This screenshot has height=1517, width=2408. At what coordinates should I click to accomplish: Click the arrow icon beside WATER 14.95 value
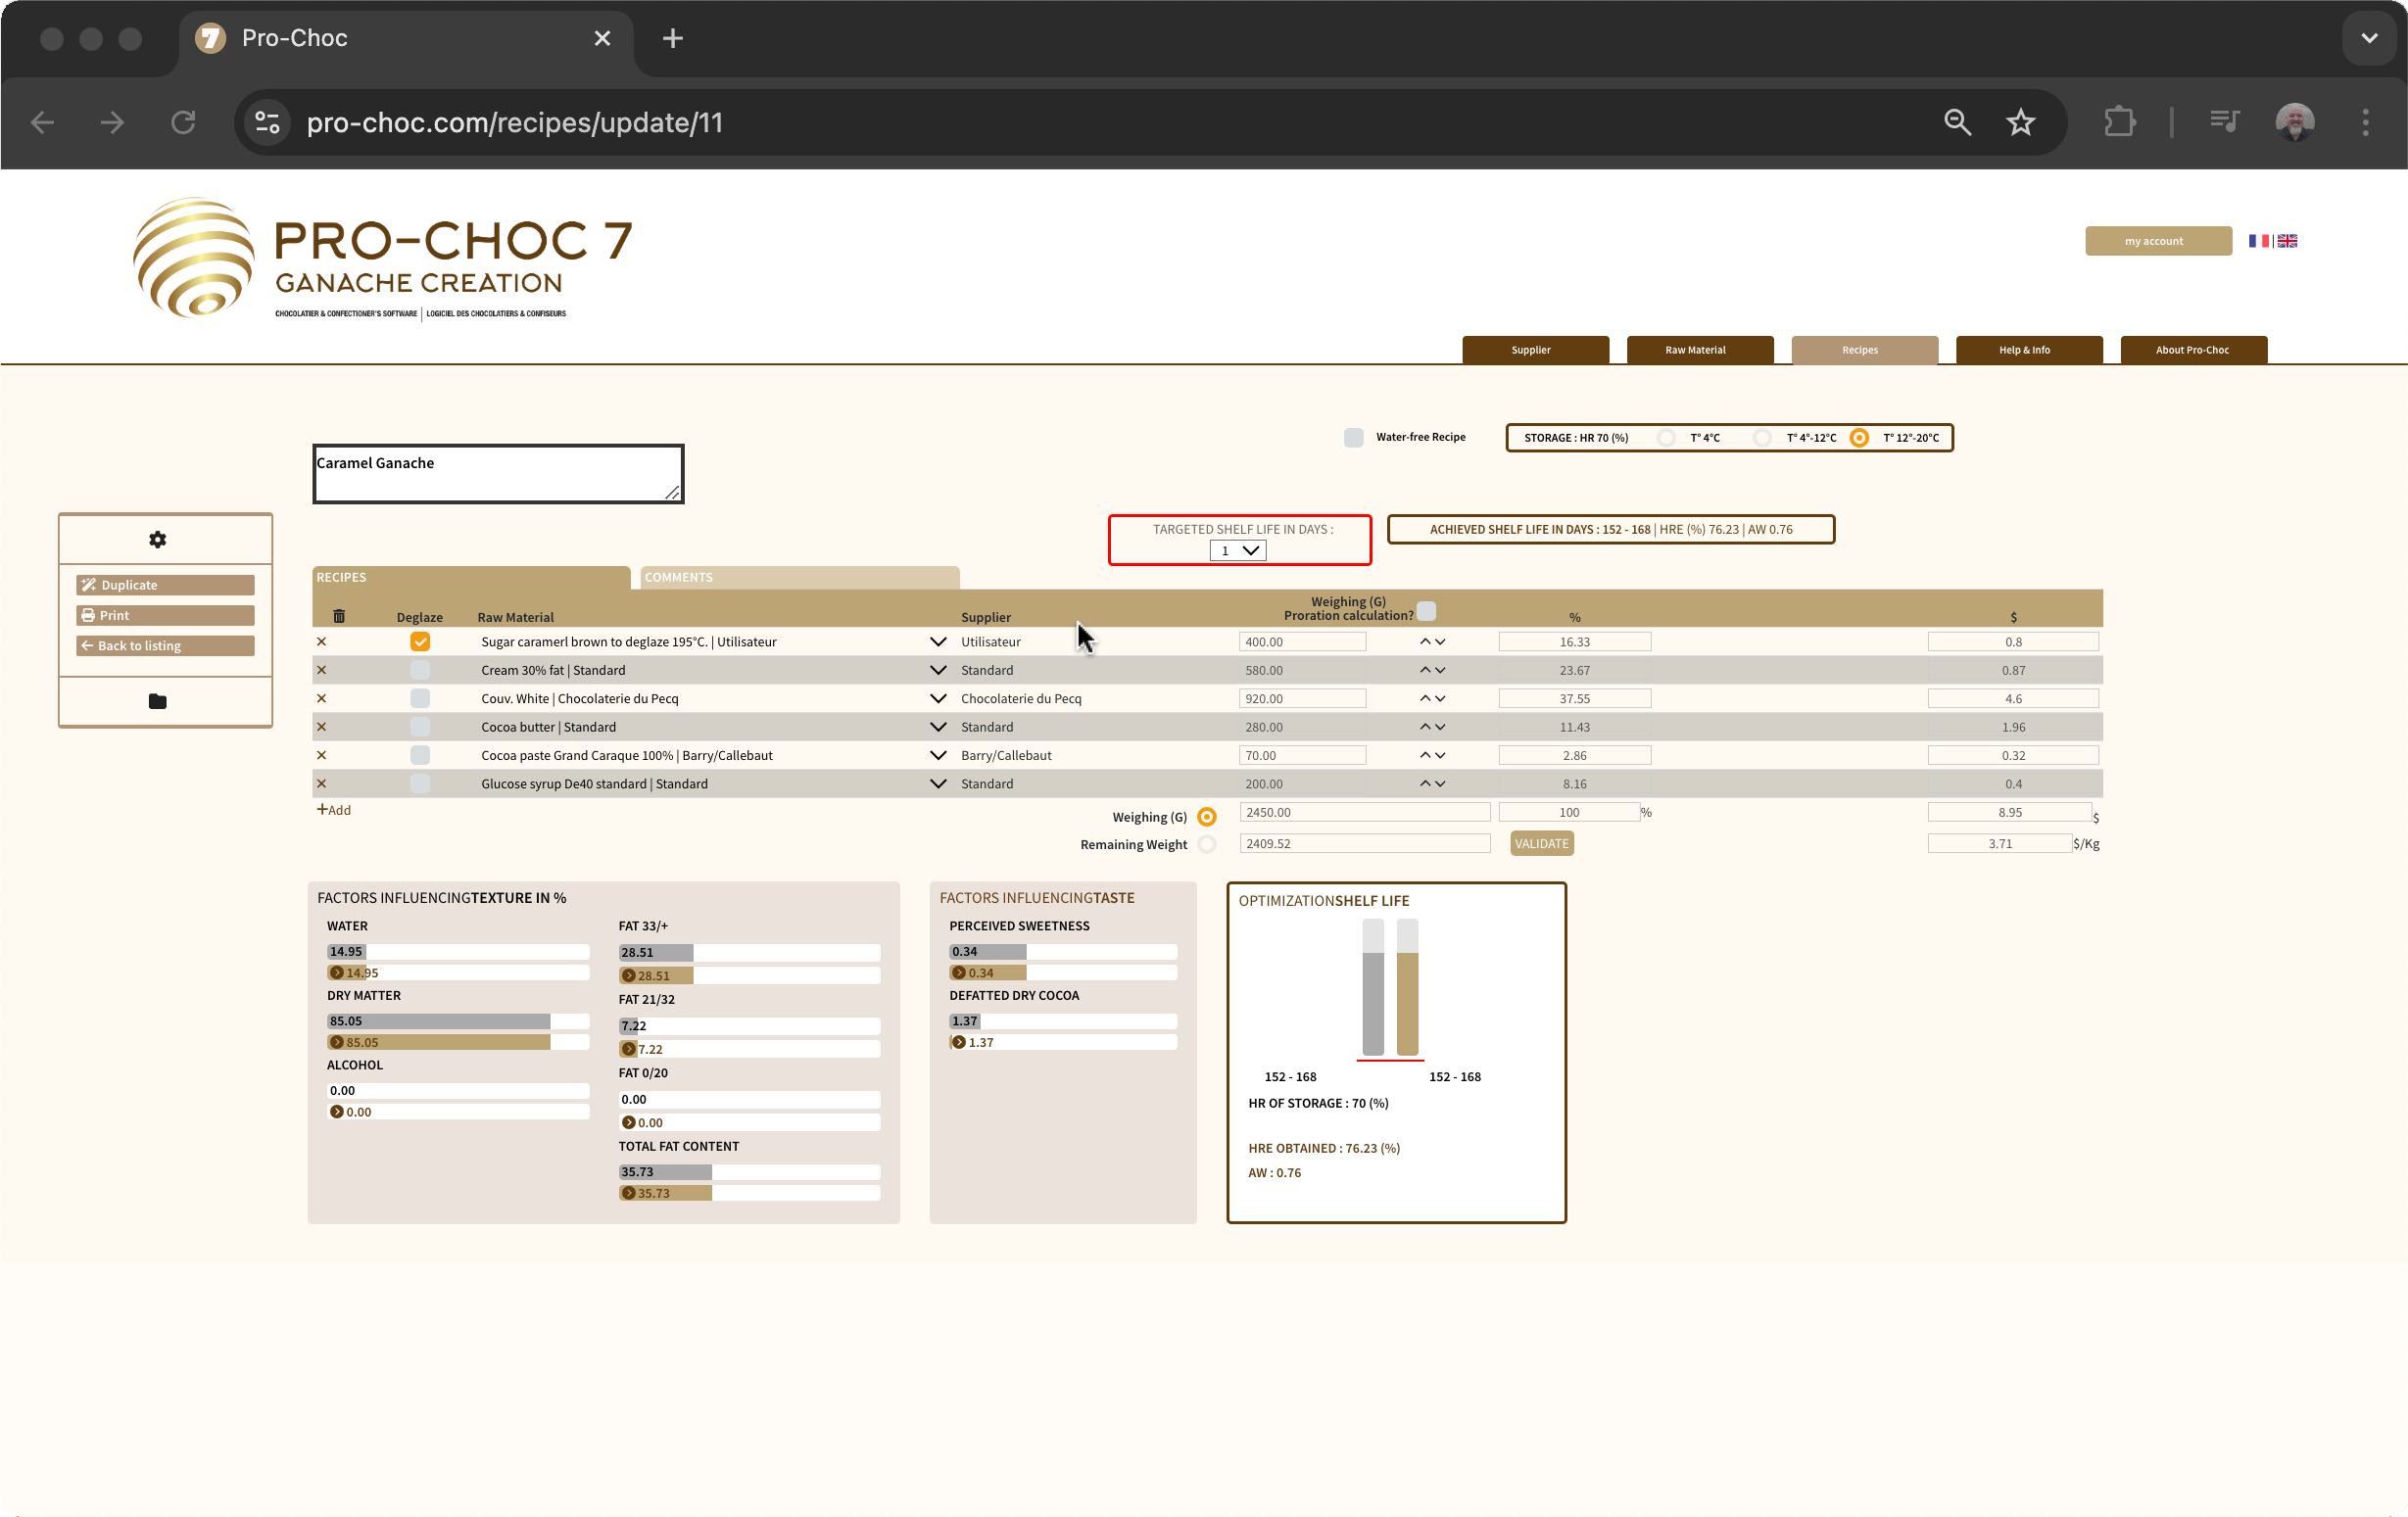coord(337,973)
